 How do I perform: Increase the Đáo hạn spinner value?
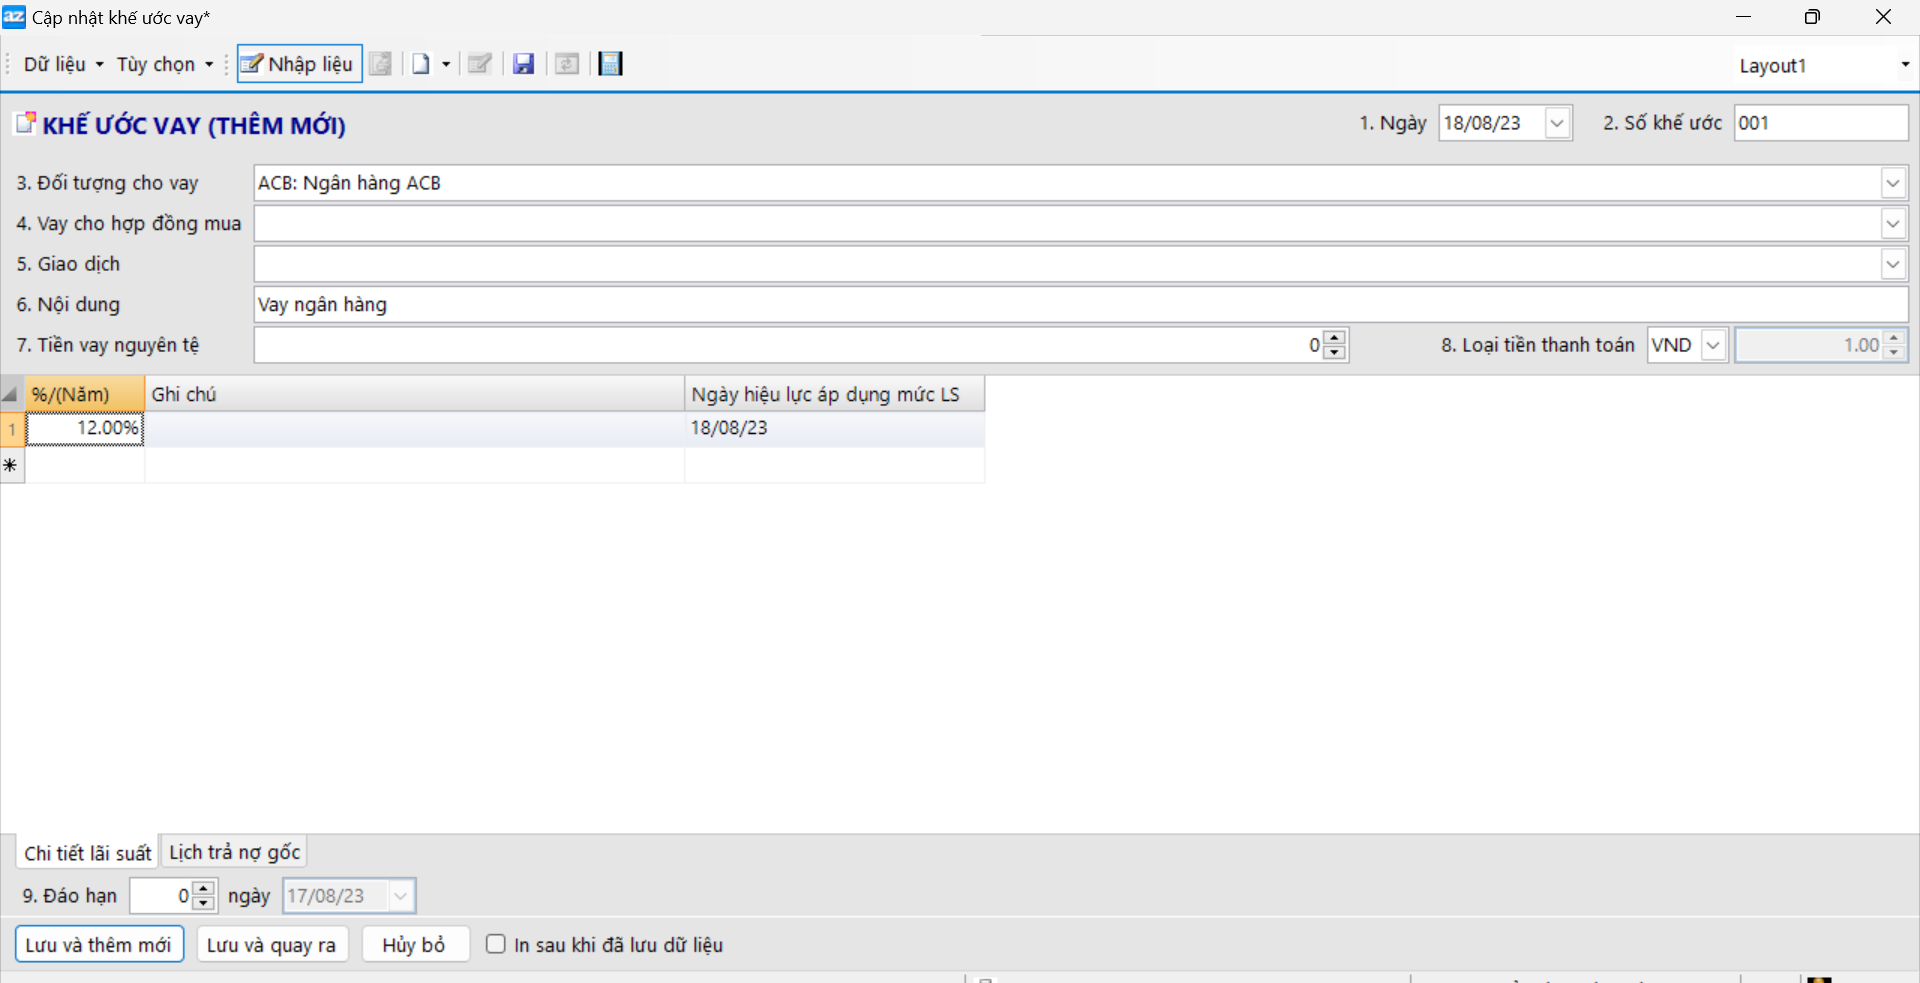tap(204, 888)
